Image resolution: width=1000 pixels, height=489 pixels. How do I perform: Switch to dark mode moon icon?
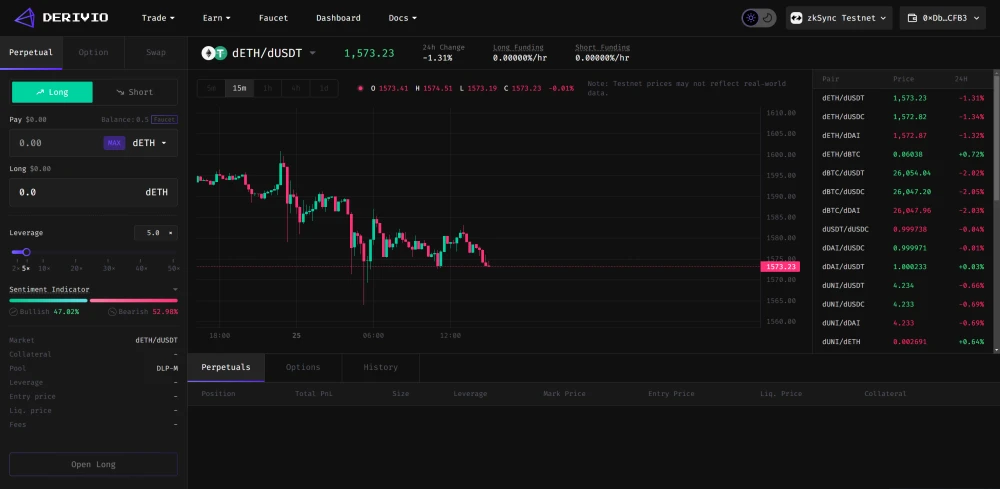767,18
